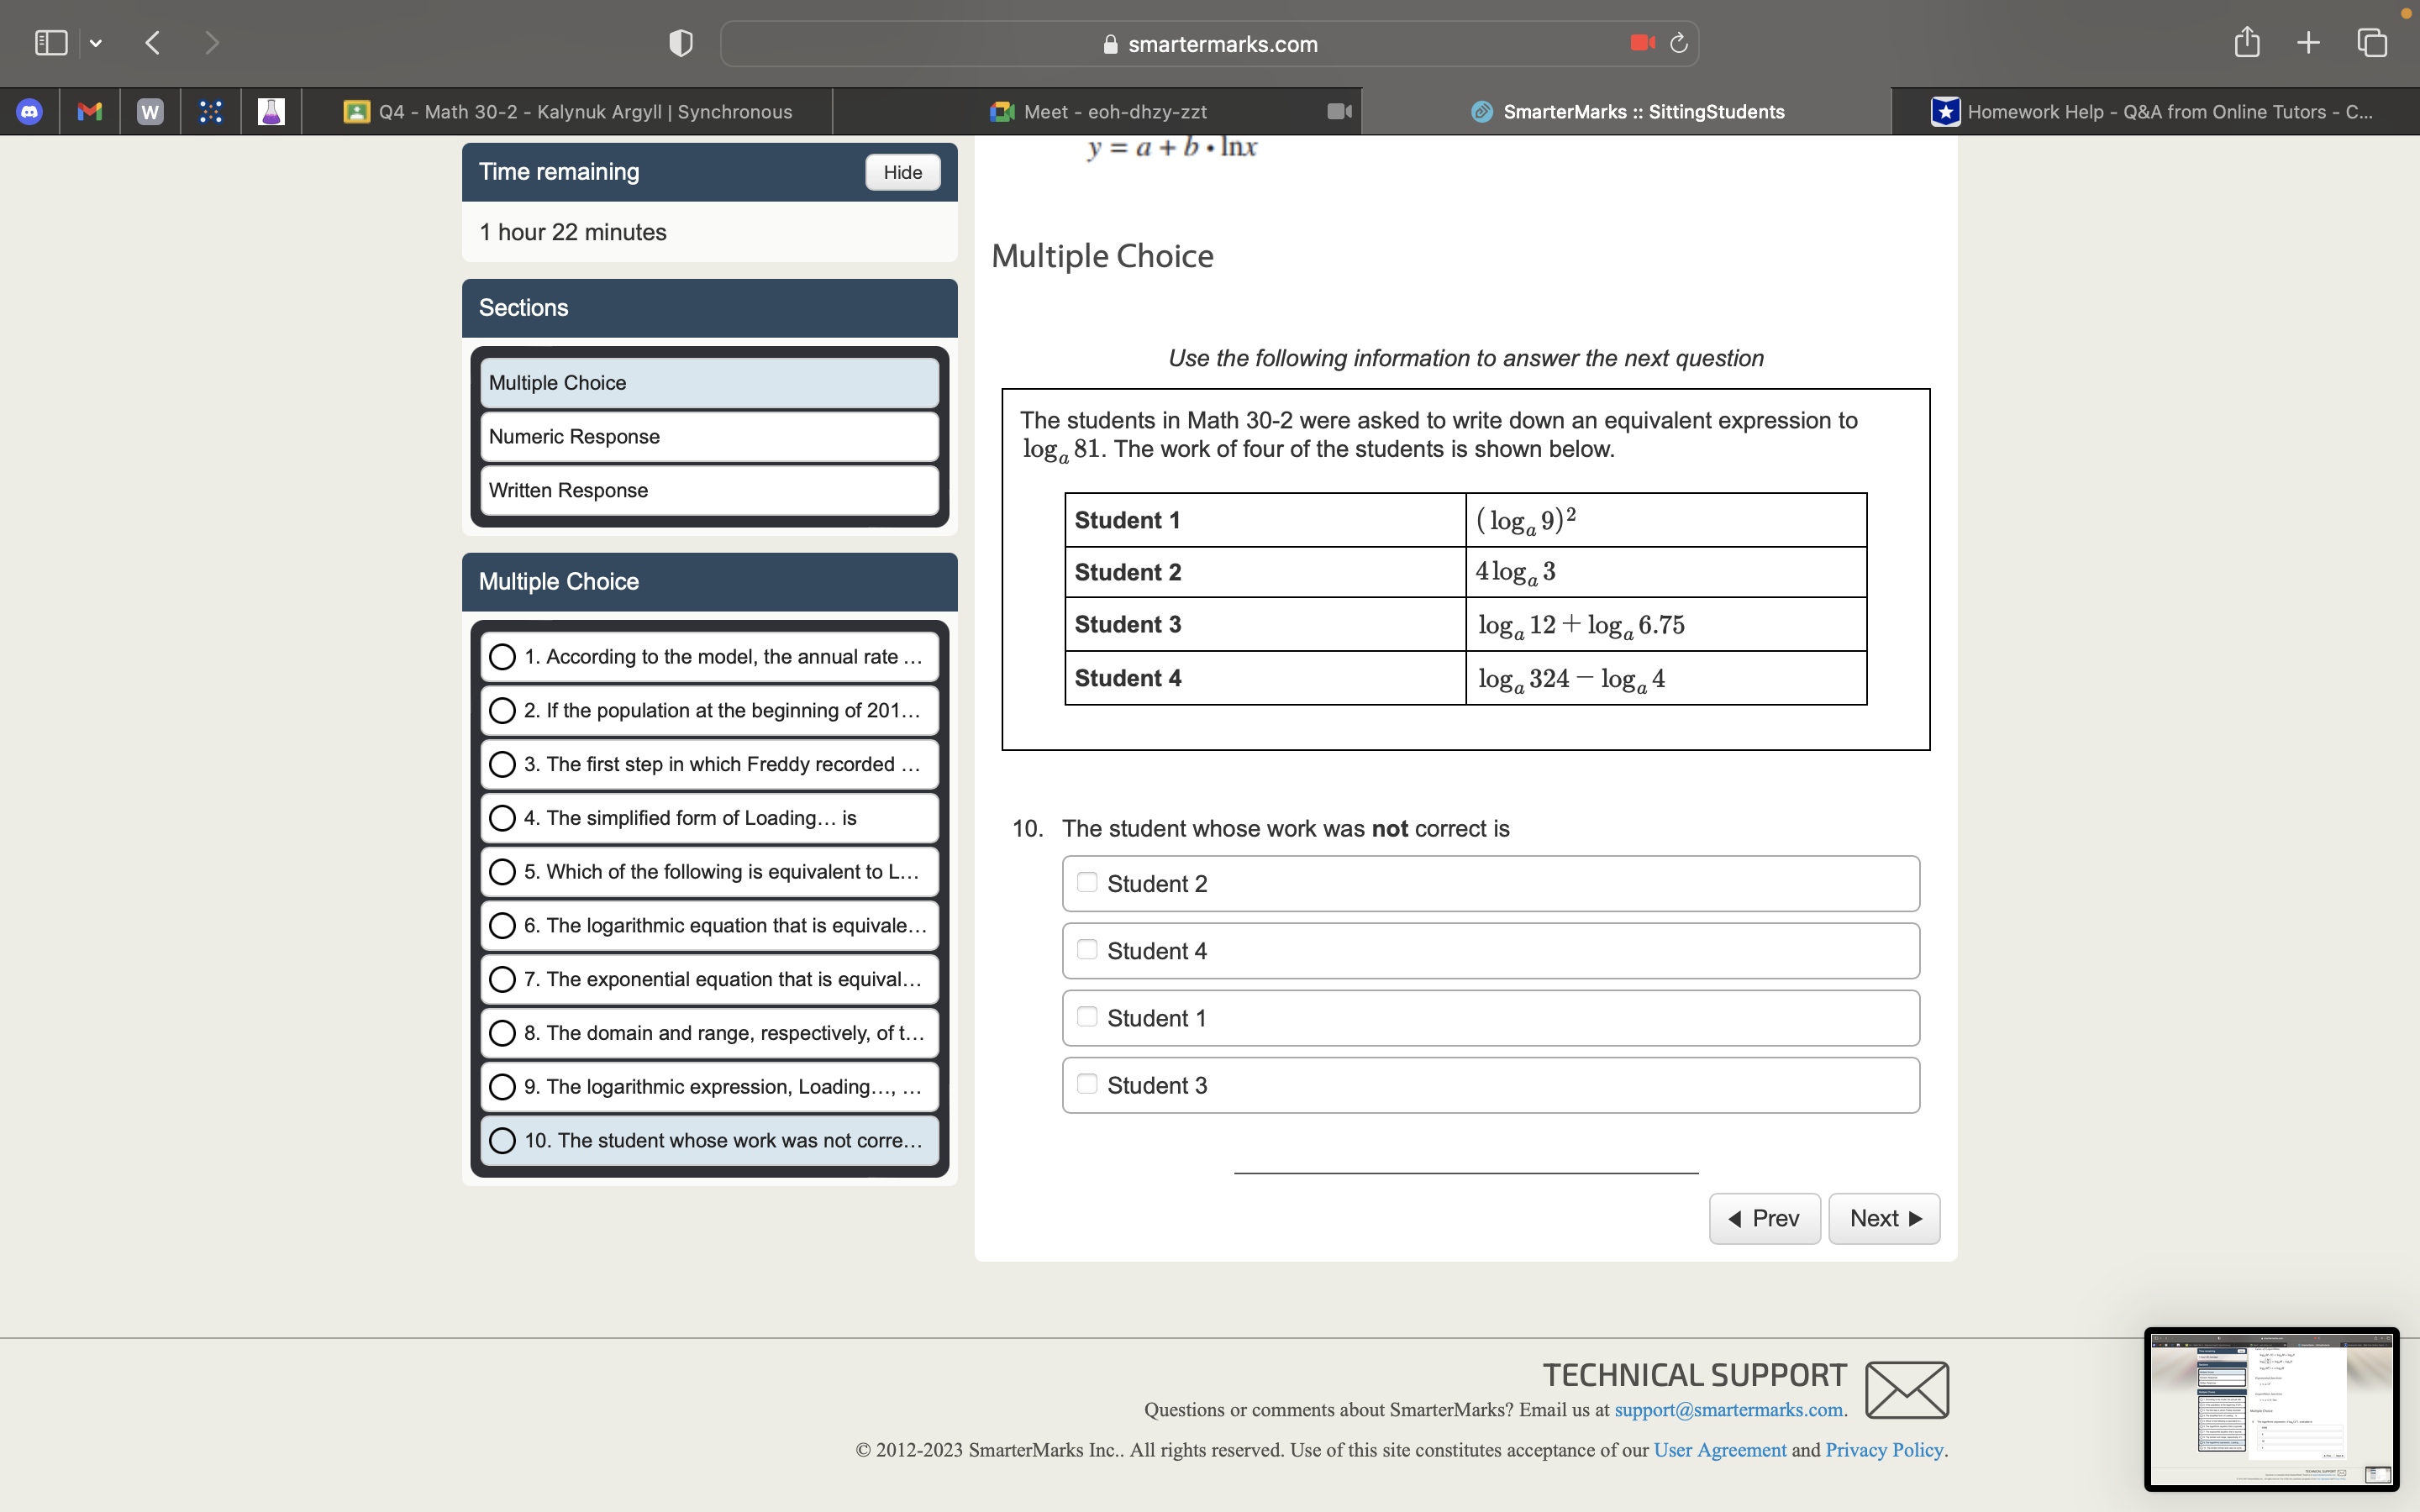Click the Safari sidebar toggle icon
The width and height of the screenshot is (2420, 1512).
50,43
